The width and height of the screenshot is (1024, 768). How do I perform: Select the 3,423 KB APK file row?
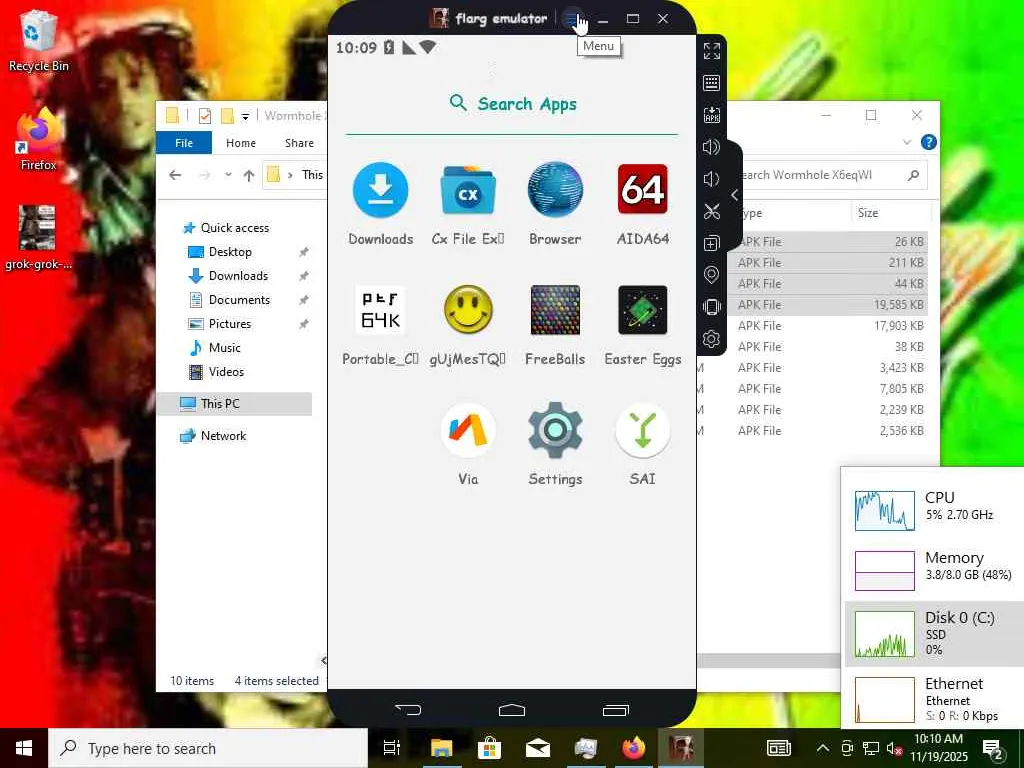tap(813, 368)
